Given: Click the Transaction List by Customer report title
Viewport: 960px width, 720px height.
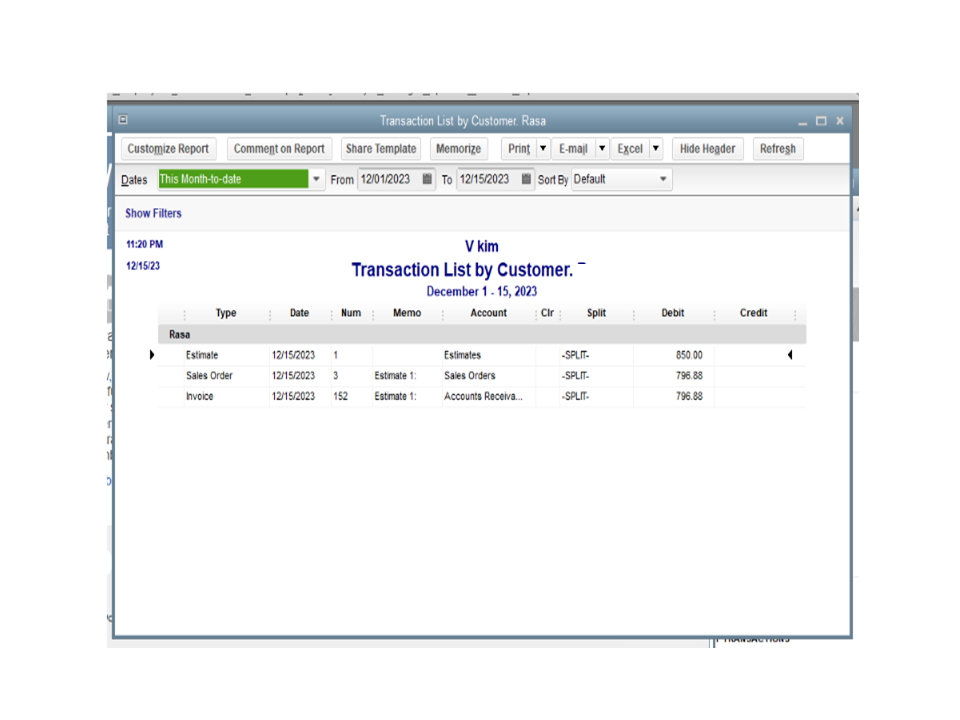Looking at the screenshot, I should click(x=462, y=270).
